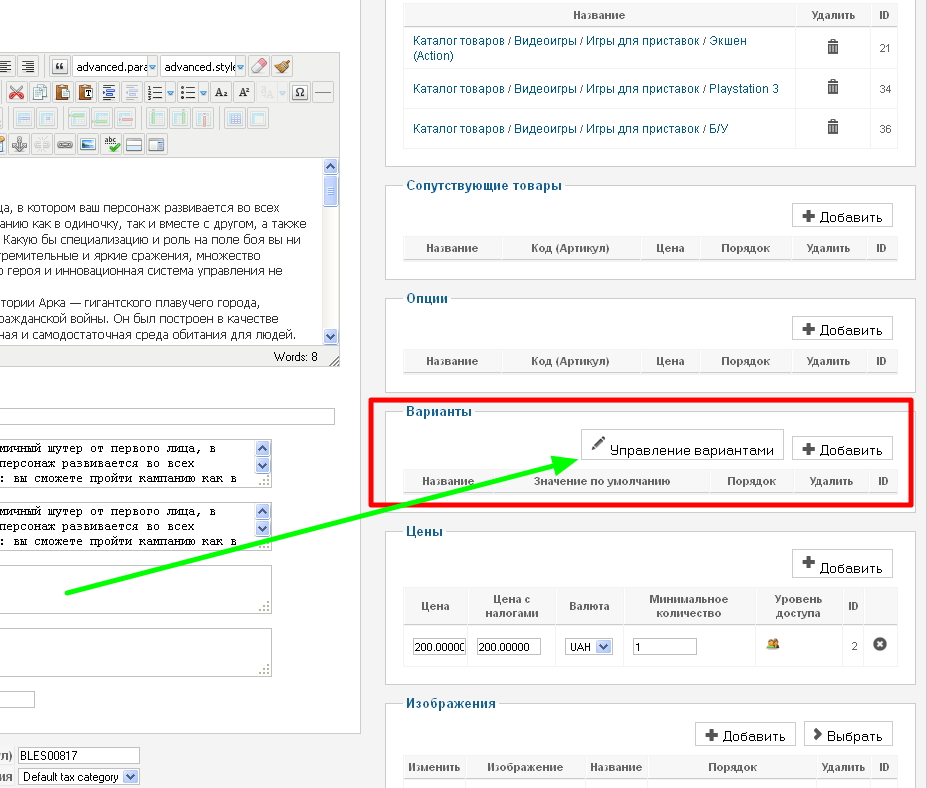Image resolution: width=927 pixels, height=788 pixels.
Task: Delete the Б/У category using trash icon
Action: point(832,127)
